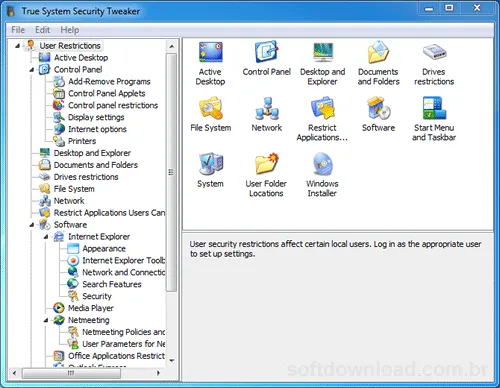
Task: Select Drives restrictions in the tree
Action: [86, 177]
